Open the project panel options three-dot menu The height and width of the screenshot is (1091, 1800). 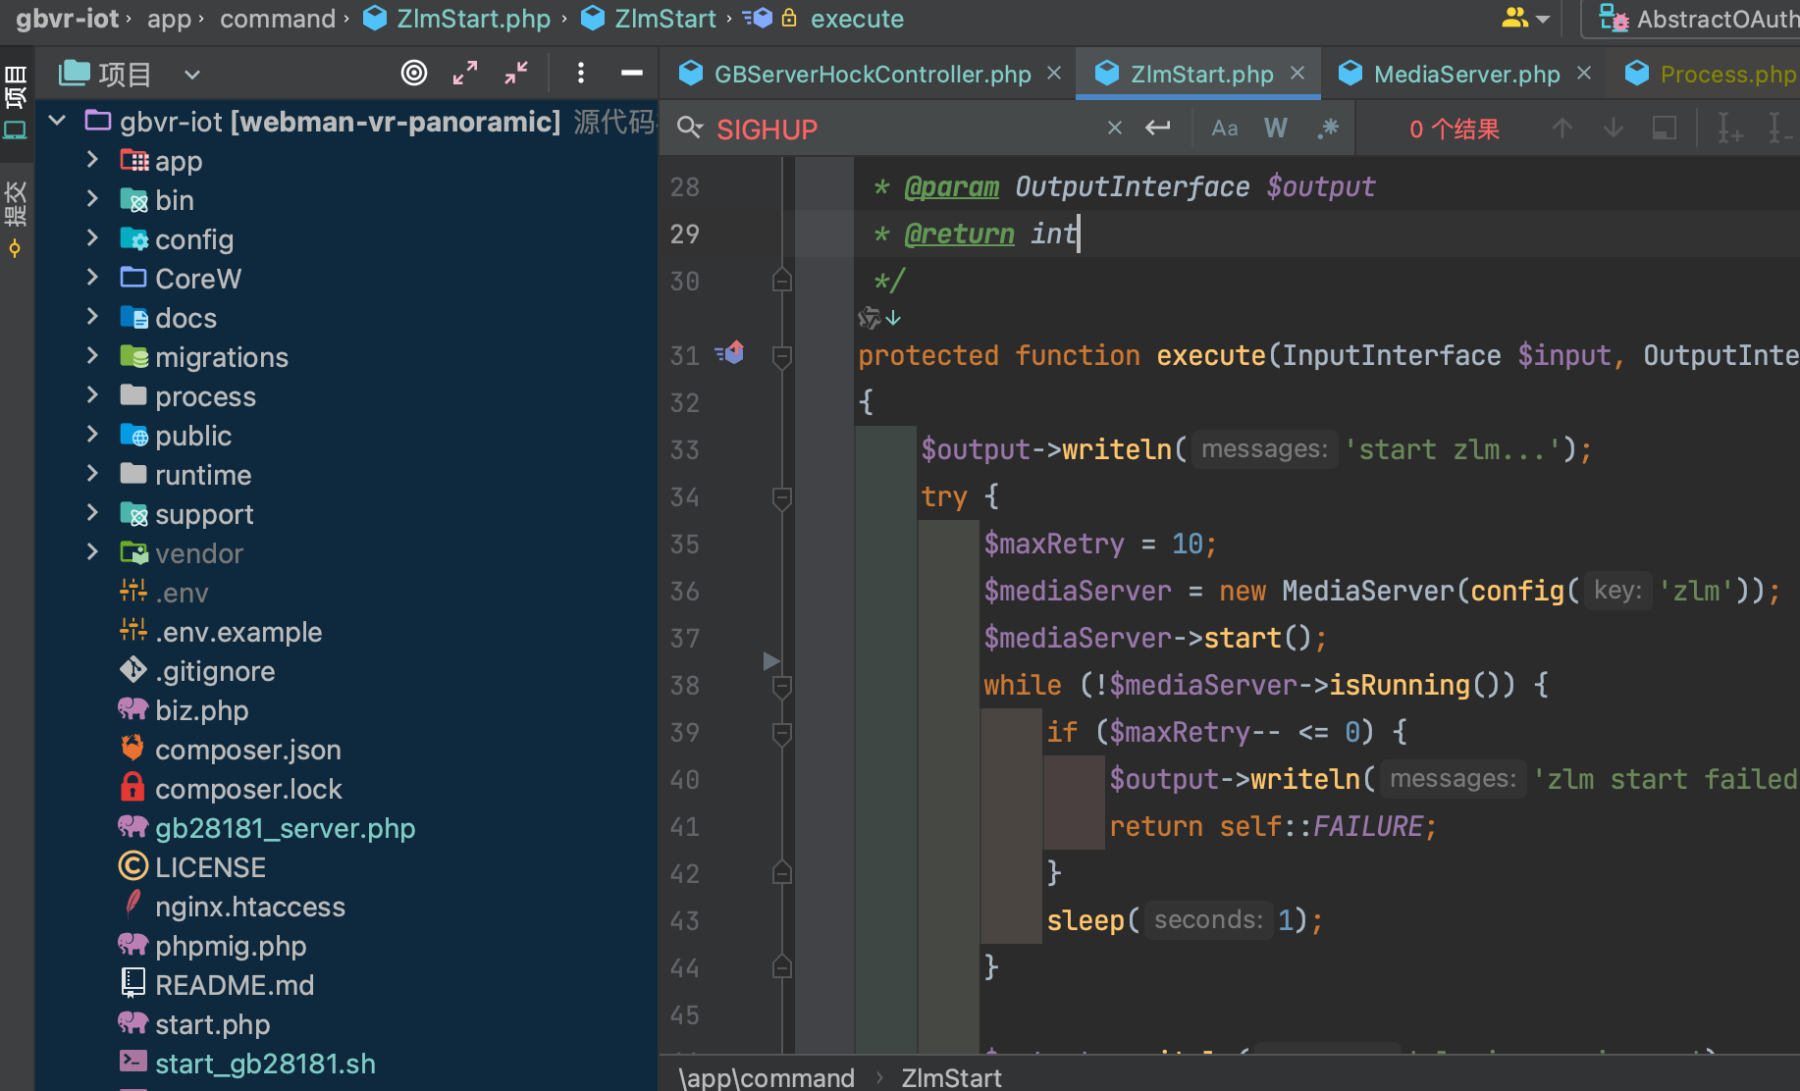(580, 73)
